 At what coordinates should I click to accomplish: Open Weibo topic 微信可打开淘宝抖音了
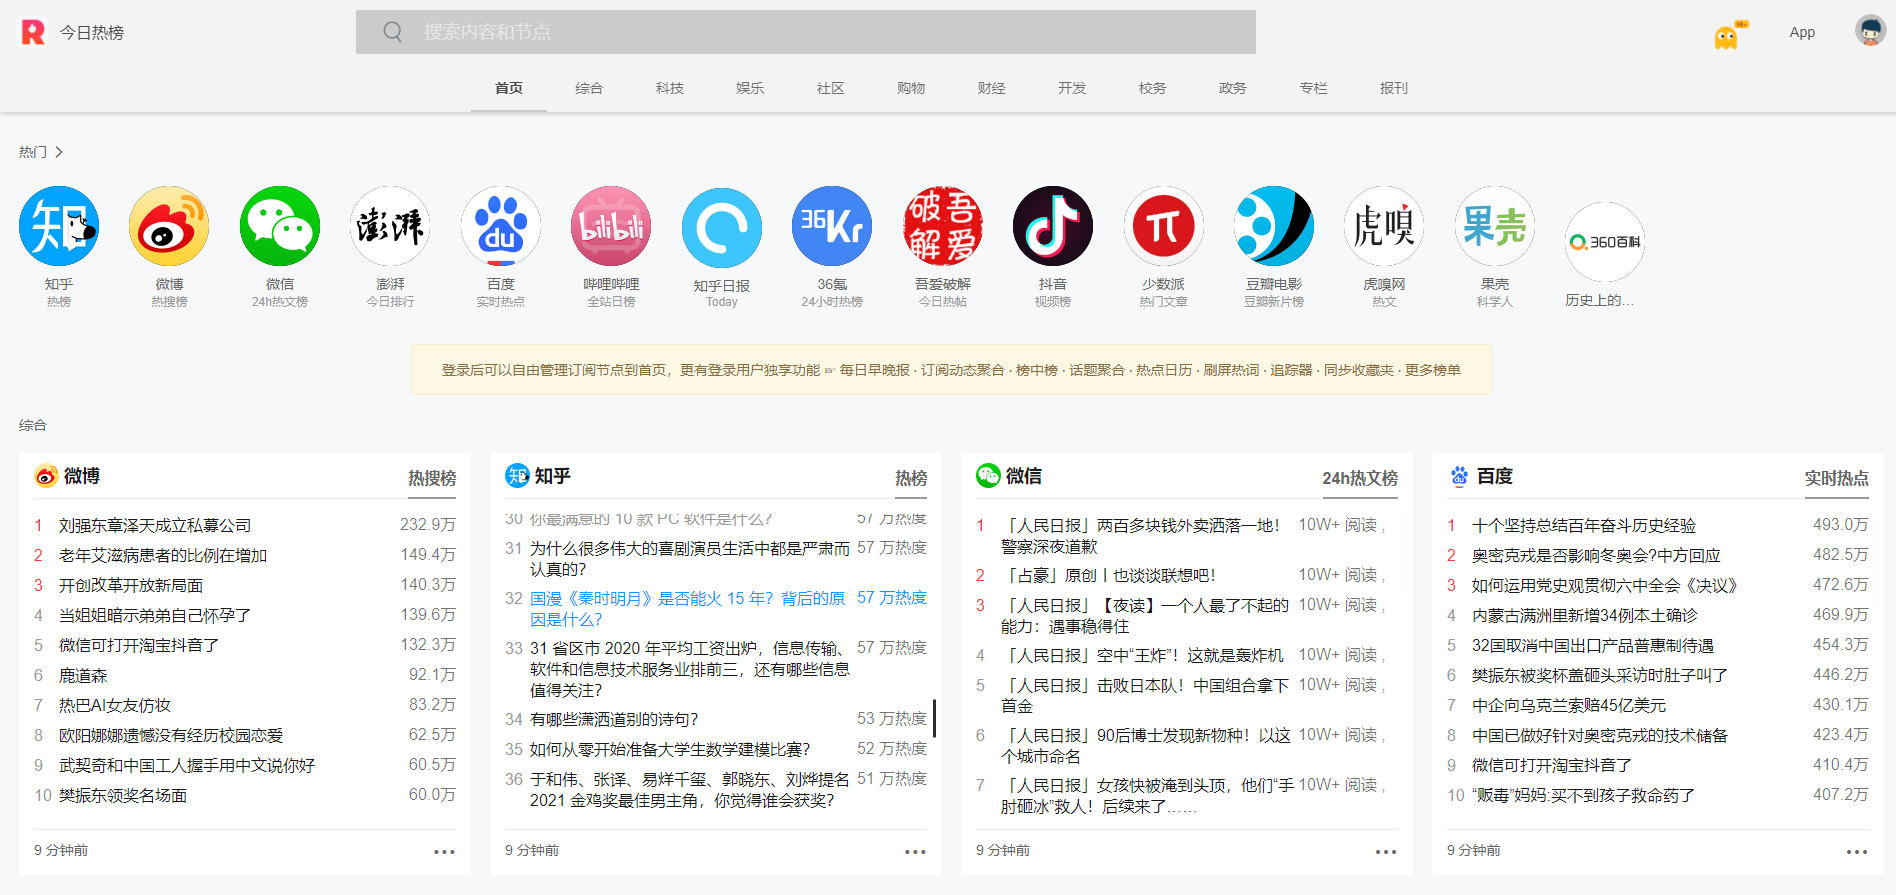coord(139,645)
